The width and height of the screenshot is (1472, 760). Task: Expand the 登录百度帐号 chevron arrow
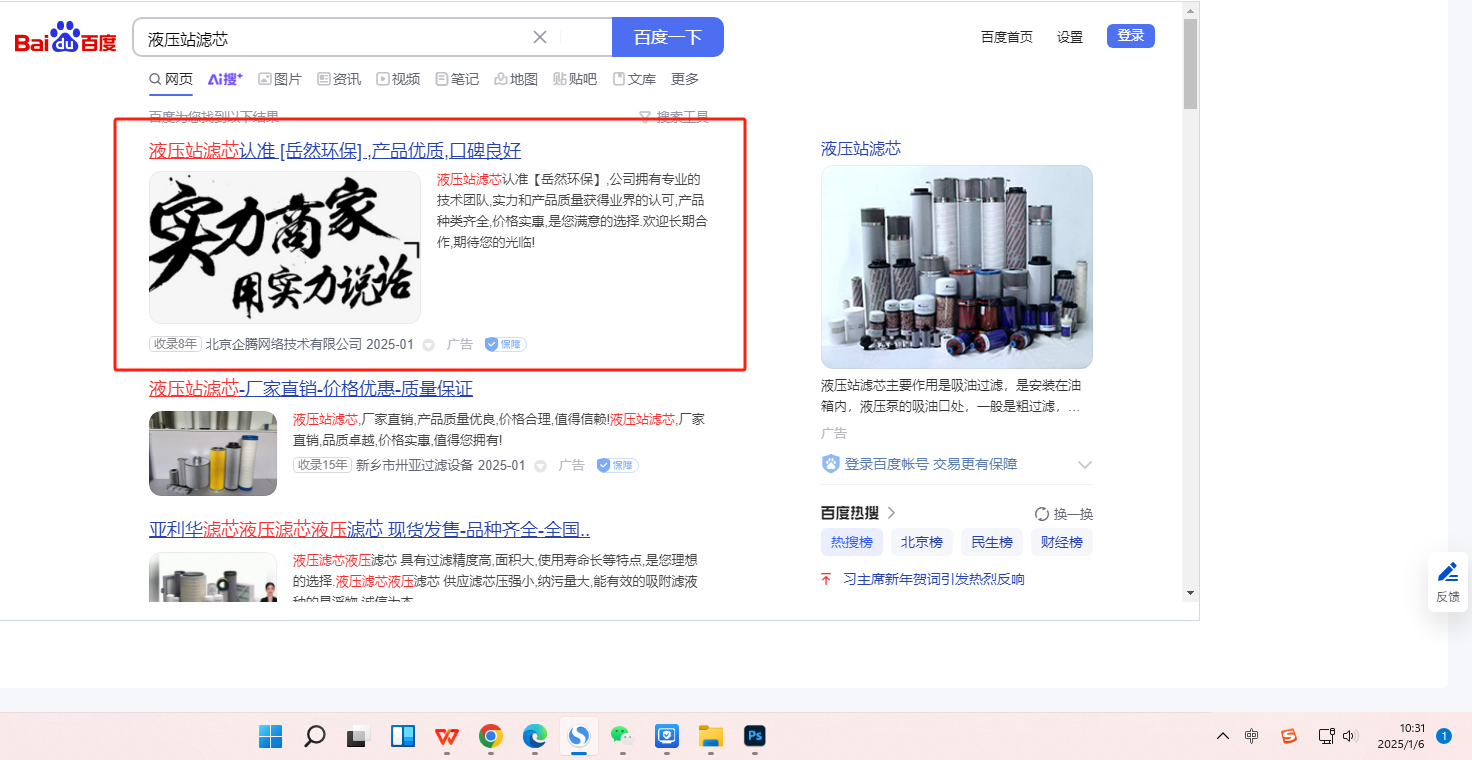(1085, 465)
